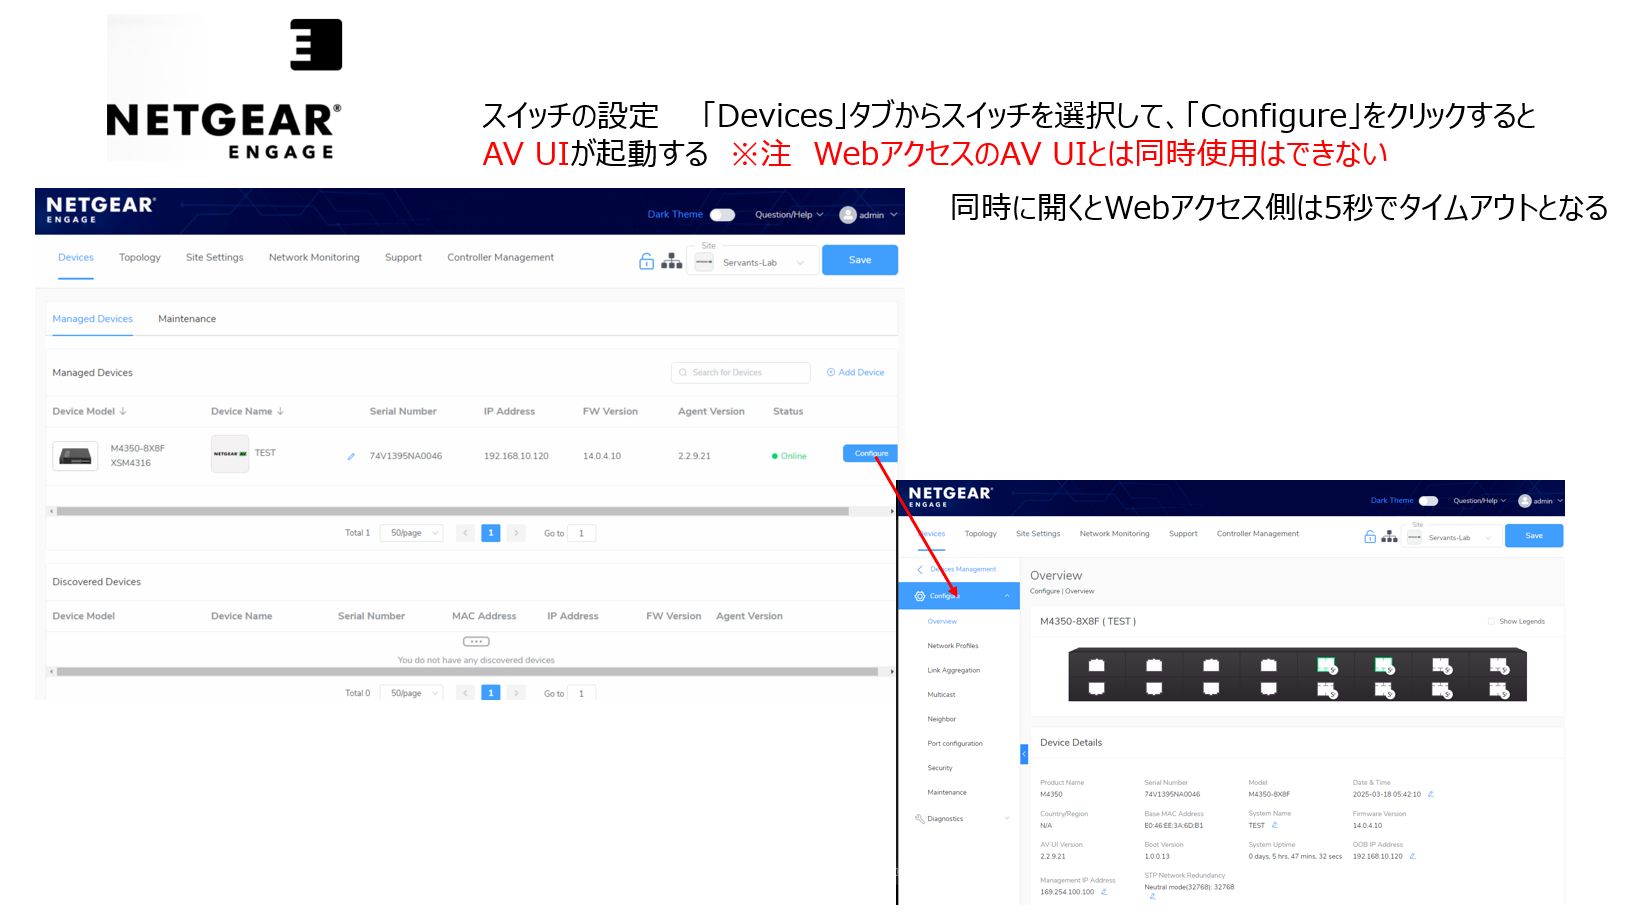
Task: Open Link Aggregation in sidebar
Action: [x=954, y=671]
